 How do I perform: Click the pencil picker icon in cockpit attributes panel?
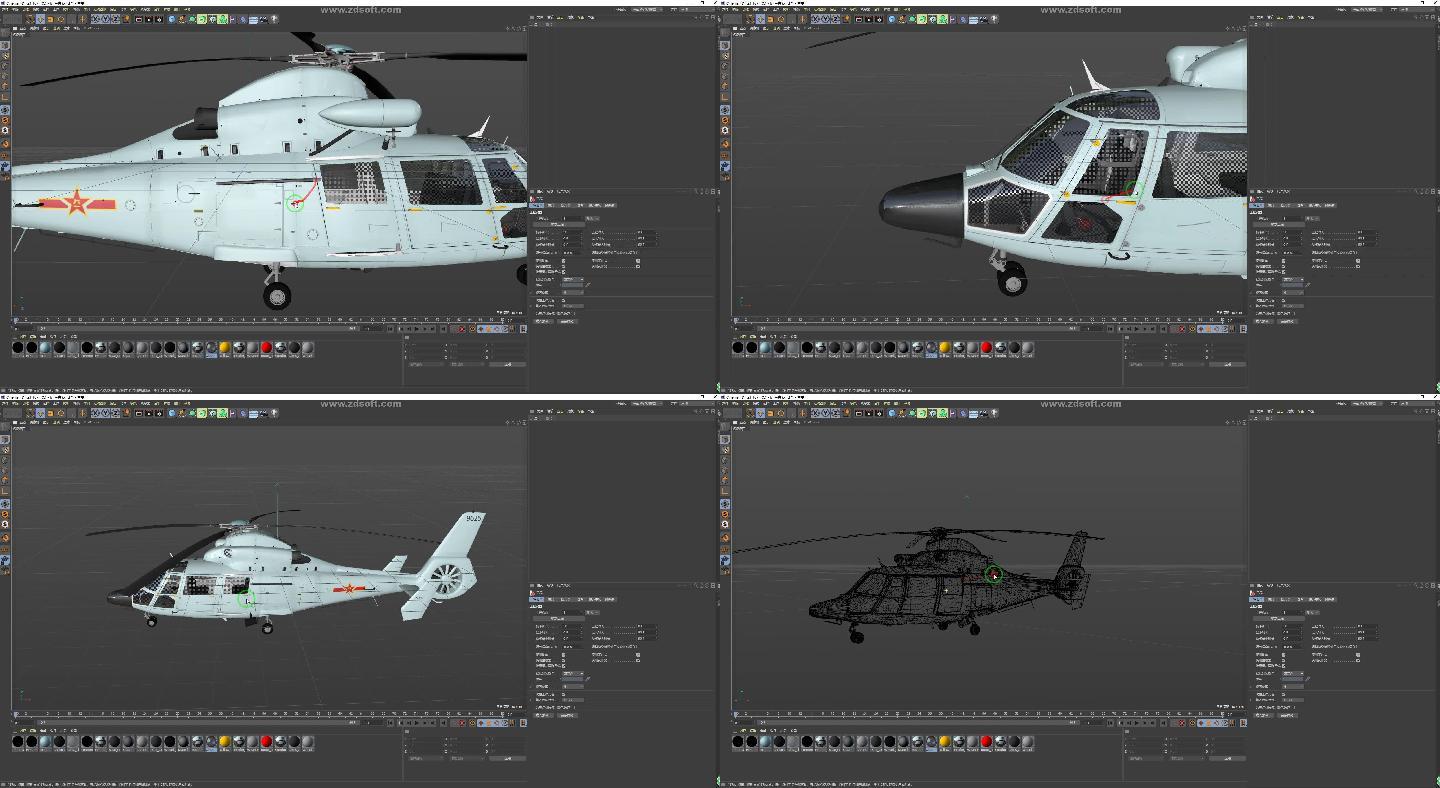tap(1308, 285)
